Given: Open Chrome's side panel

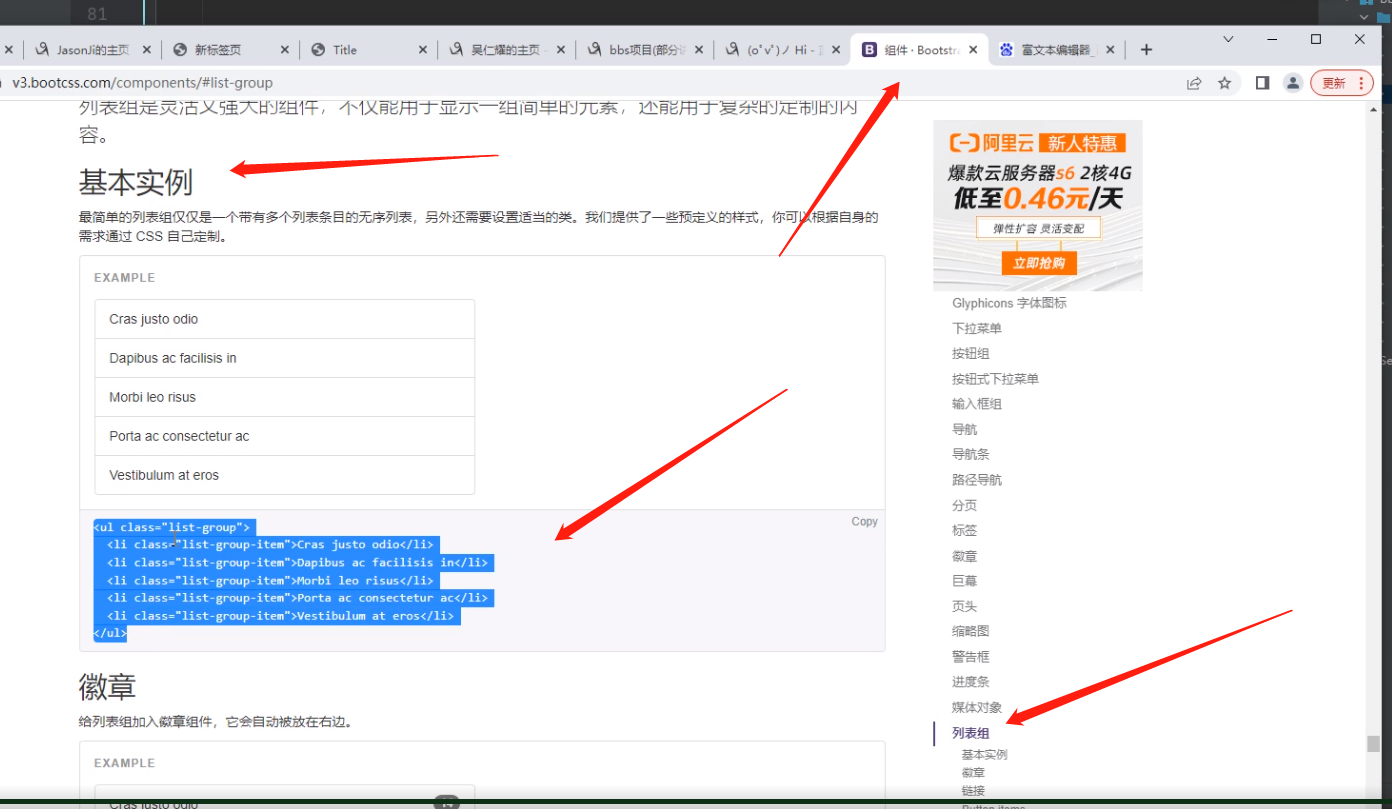Looking at the screenshot, I should [1262, 83].
